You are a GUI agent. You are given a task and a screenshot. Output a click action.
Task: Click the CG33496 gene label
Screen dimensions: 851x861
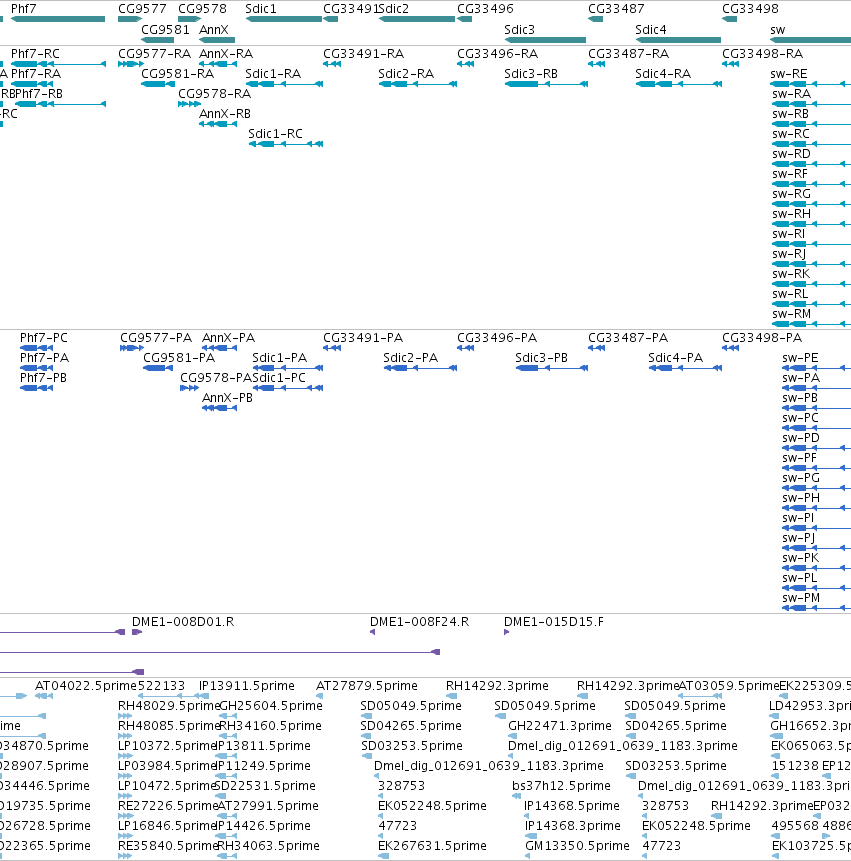tap(485, 9)
